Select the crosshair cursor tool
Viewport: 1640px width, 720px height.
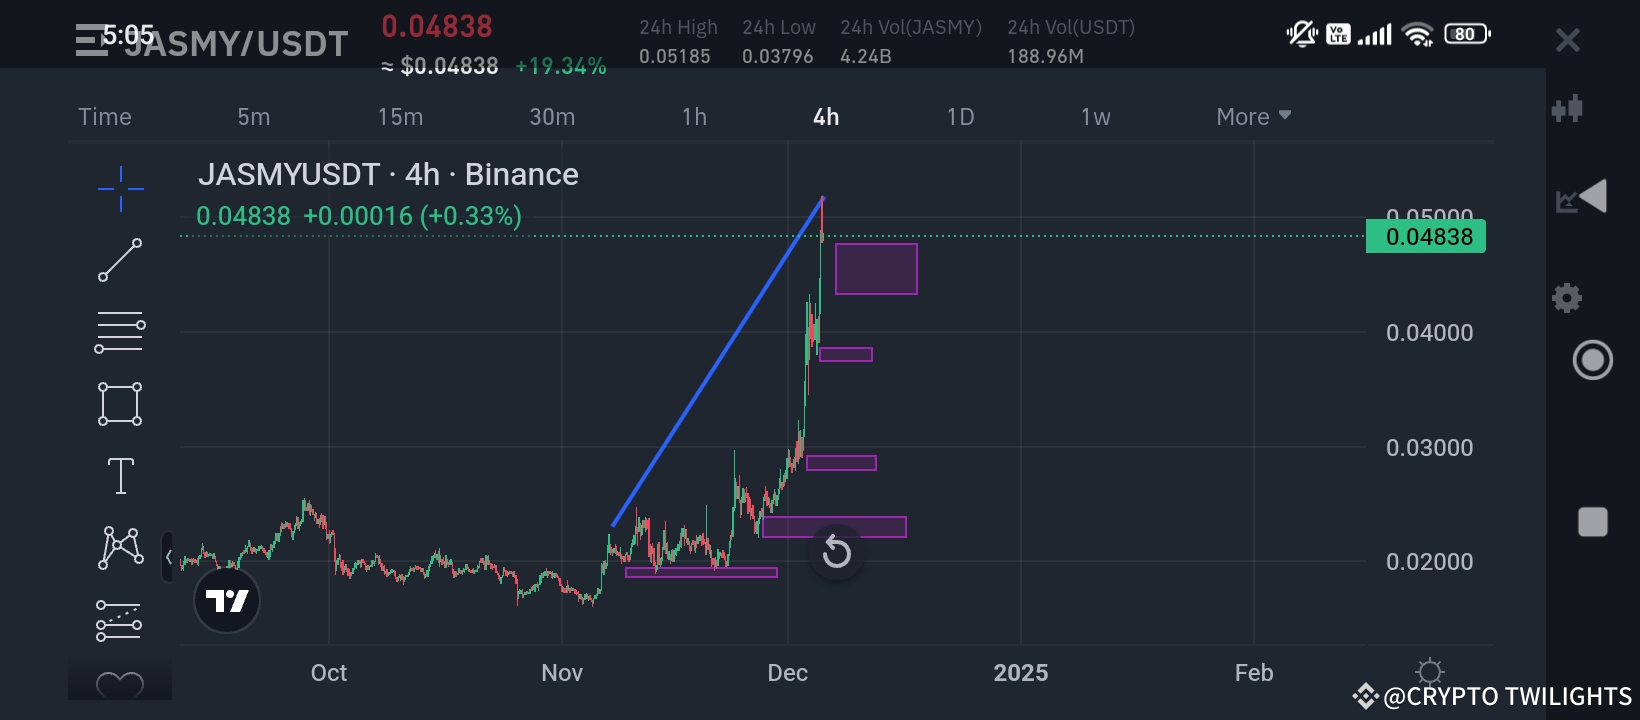pos(119,187)
